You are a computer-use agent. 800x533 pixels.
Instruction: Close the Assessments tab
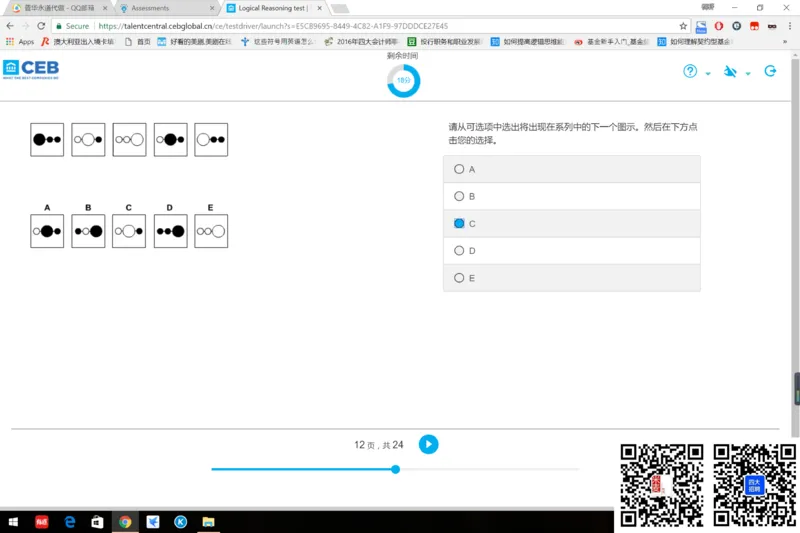(212, 8)
